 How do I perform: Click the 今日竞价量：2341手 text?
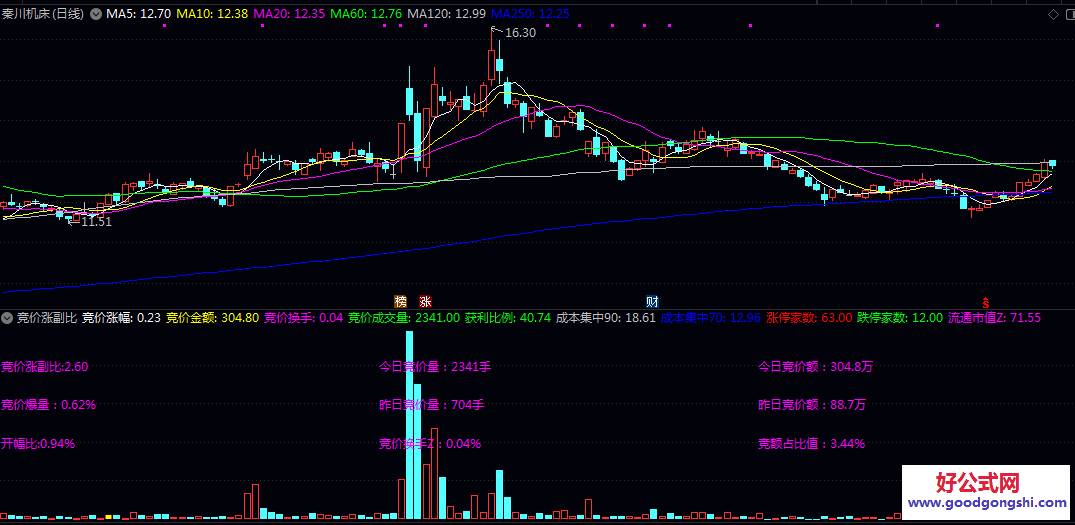click(435, 367)
